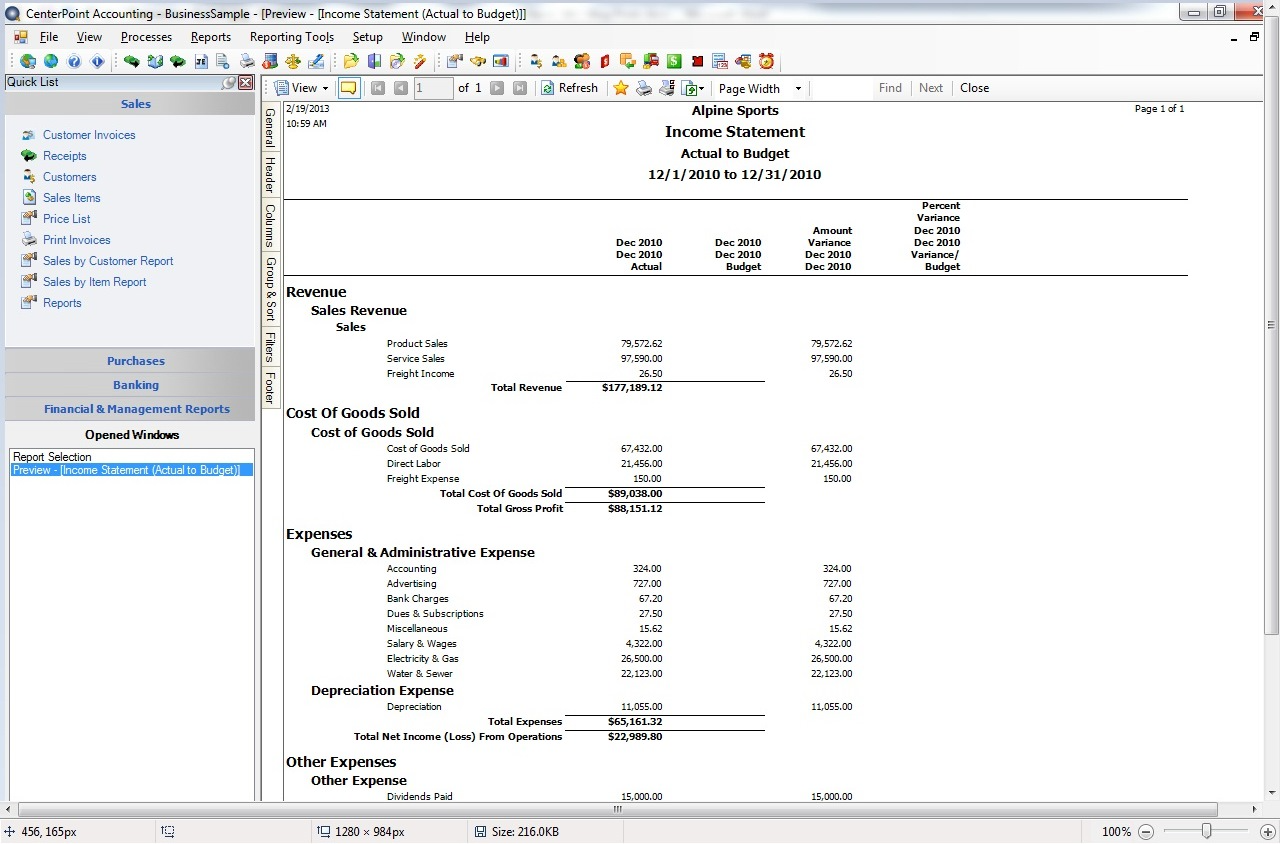Image resolution: width=1280 pixels, height=844 pixels.
Task: Open the export dropdown arrow
Action: (x=702, y=89)
